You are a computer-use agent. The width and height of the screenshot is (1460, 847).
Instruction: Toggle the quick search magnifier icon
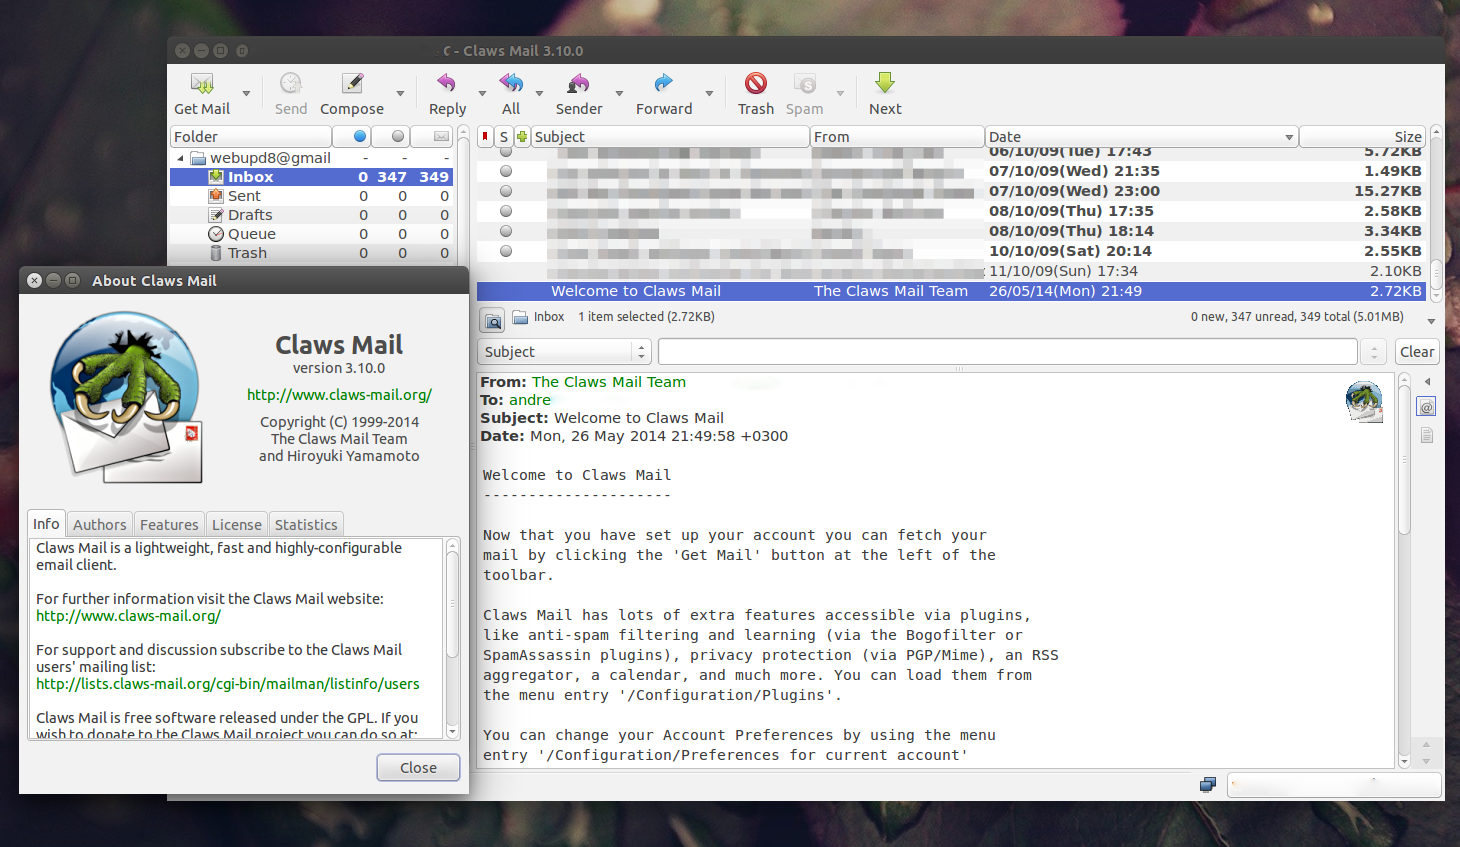tap(492, 321)
